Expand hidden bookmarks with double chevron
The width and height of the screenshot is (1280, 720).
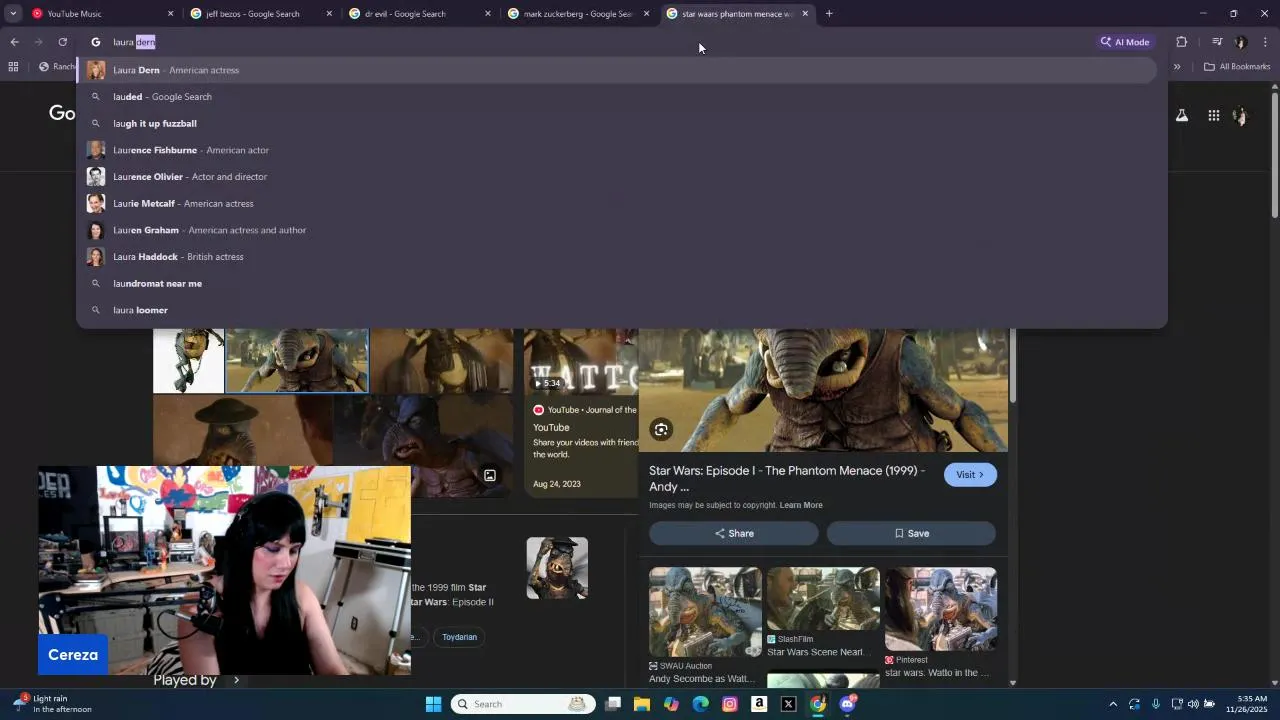(x=1177, y=67)
